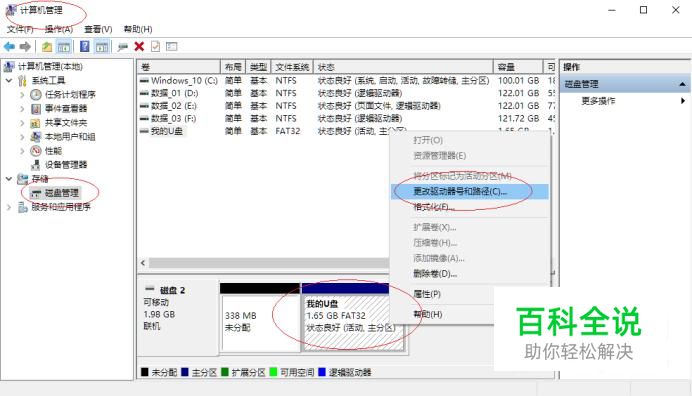692x396 pixels.
Task: Select 本地用户和组 in the tree
Action: (x=70, y=137)
